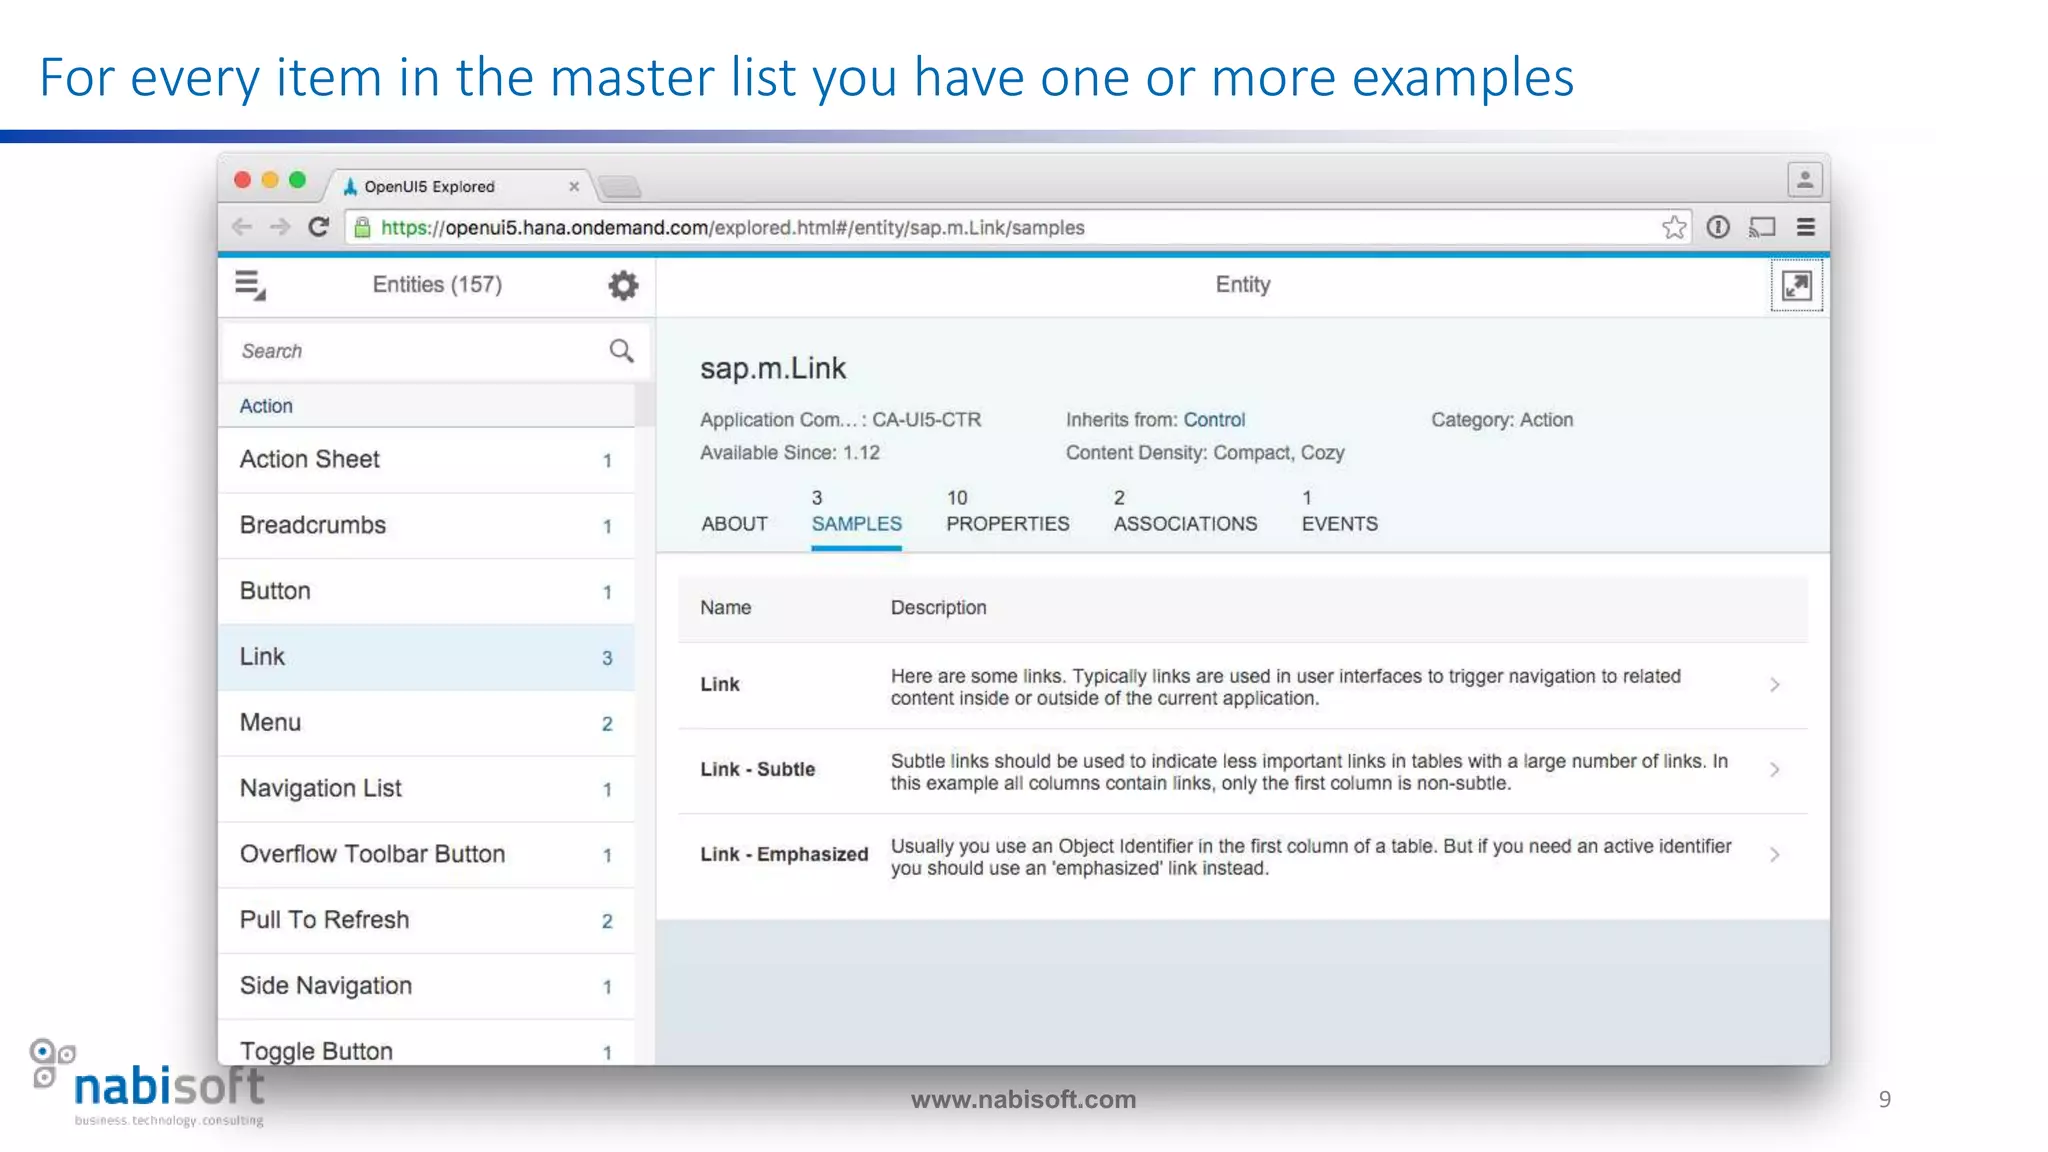Click the Name column header

click(x=726, y=608)
